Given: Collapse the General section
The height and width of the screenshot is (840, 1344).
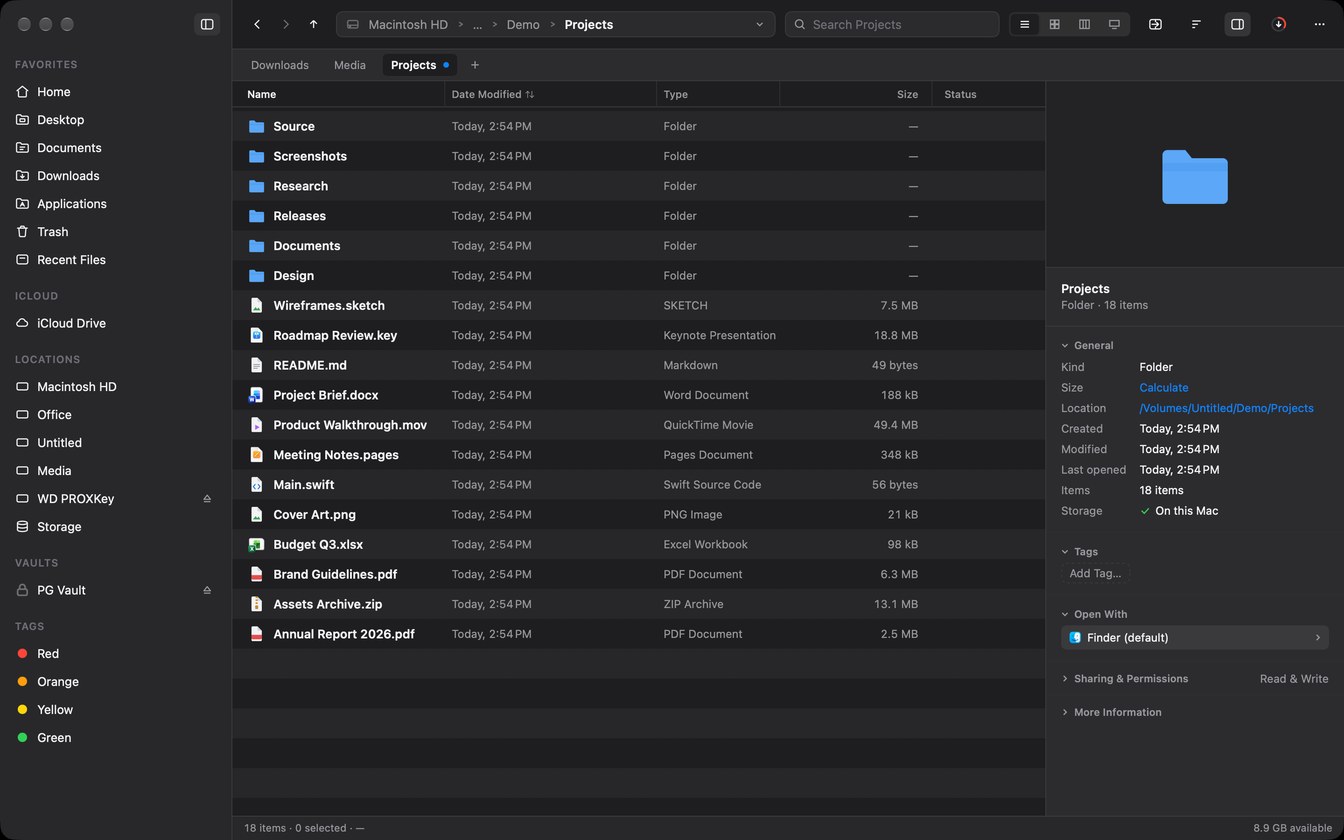Looking at the screenshot, I should click(1065, 345).
